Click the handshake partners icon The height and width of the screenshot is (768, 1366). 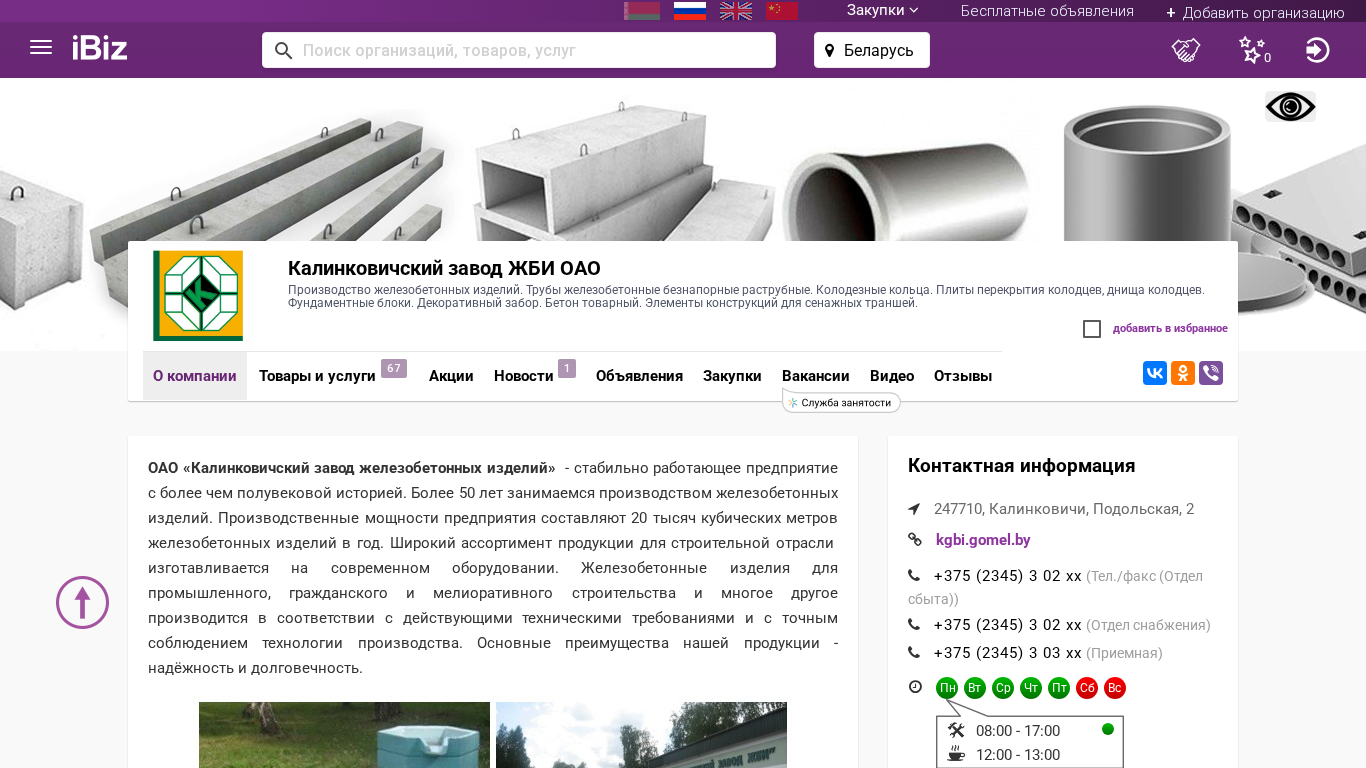[1185, 50]
